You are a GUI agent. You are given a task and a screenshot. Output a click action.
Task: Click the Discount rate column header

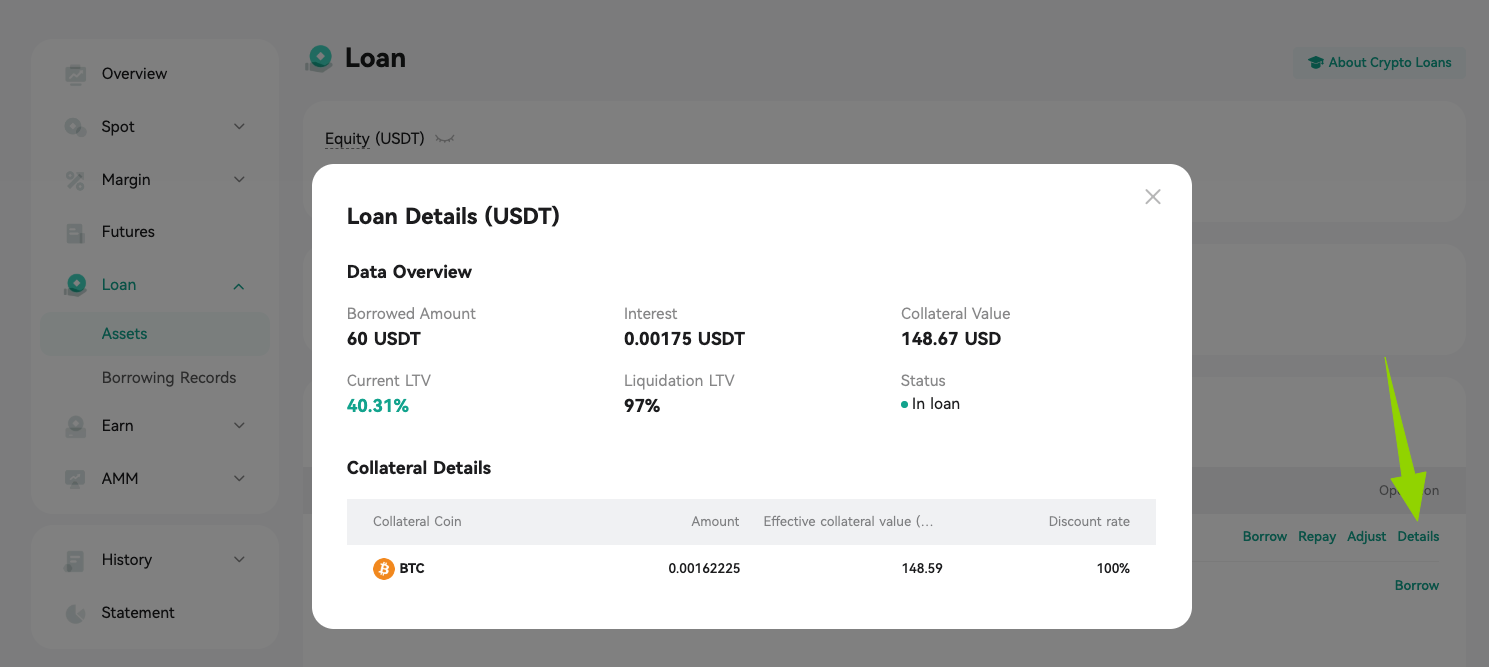(x=1089, y=522)
